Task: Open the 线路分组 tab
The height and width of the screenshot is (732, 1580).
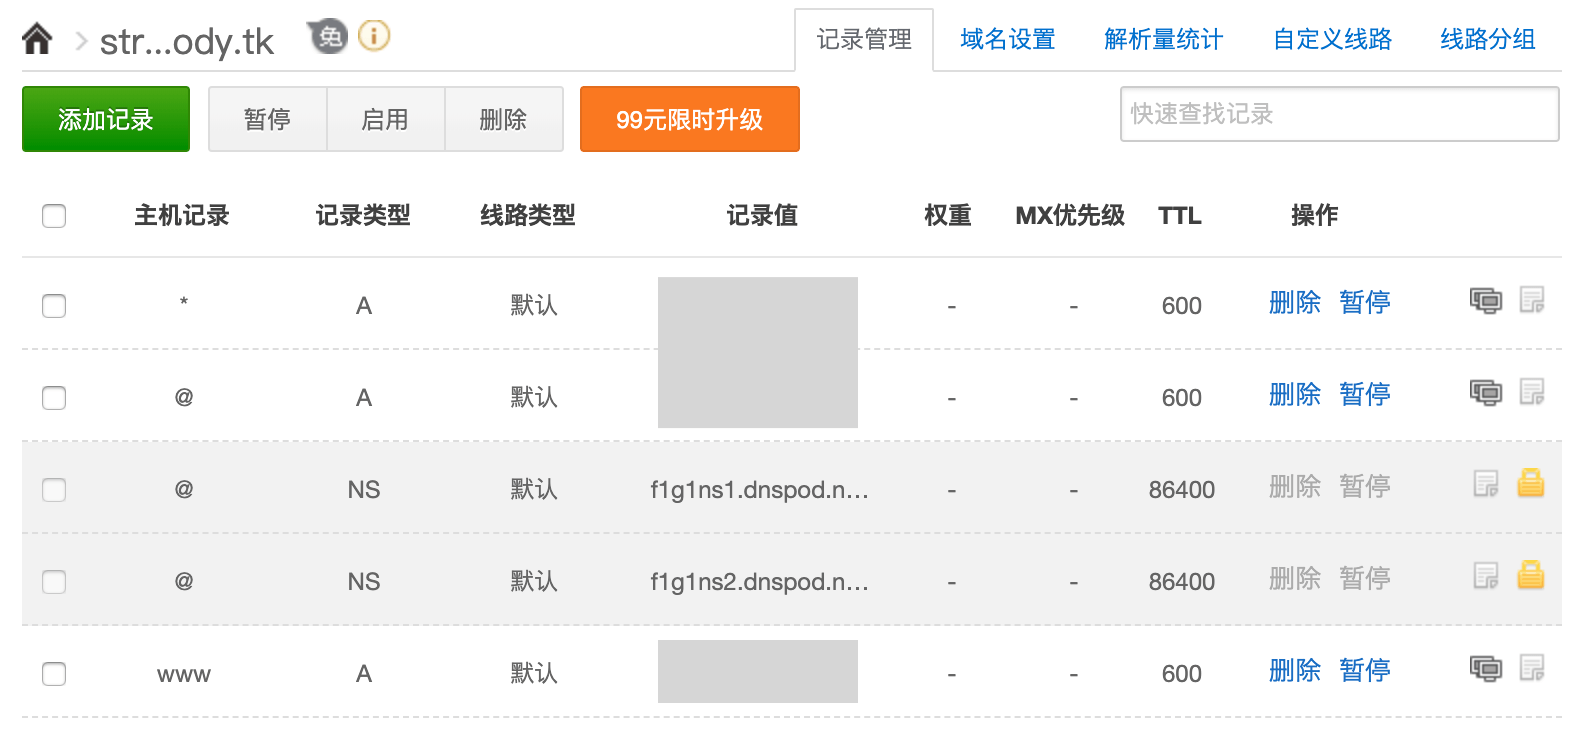Action: (x=1488, y=39)
